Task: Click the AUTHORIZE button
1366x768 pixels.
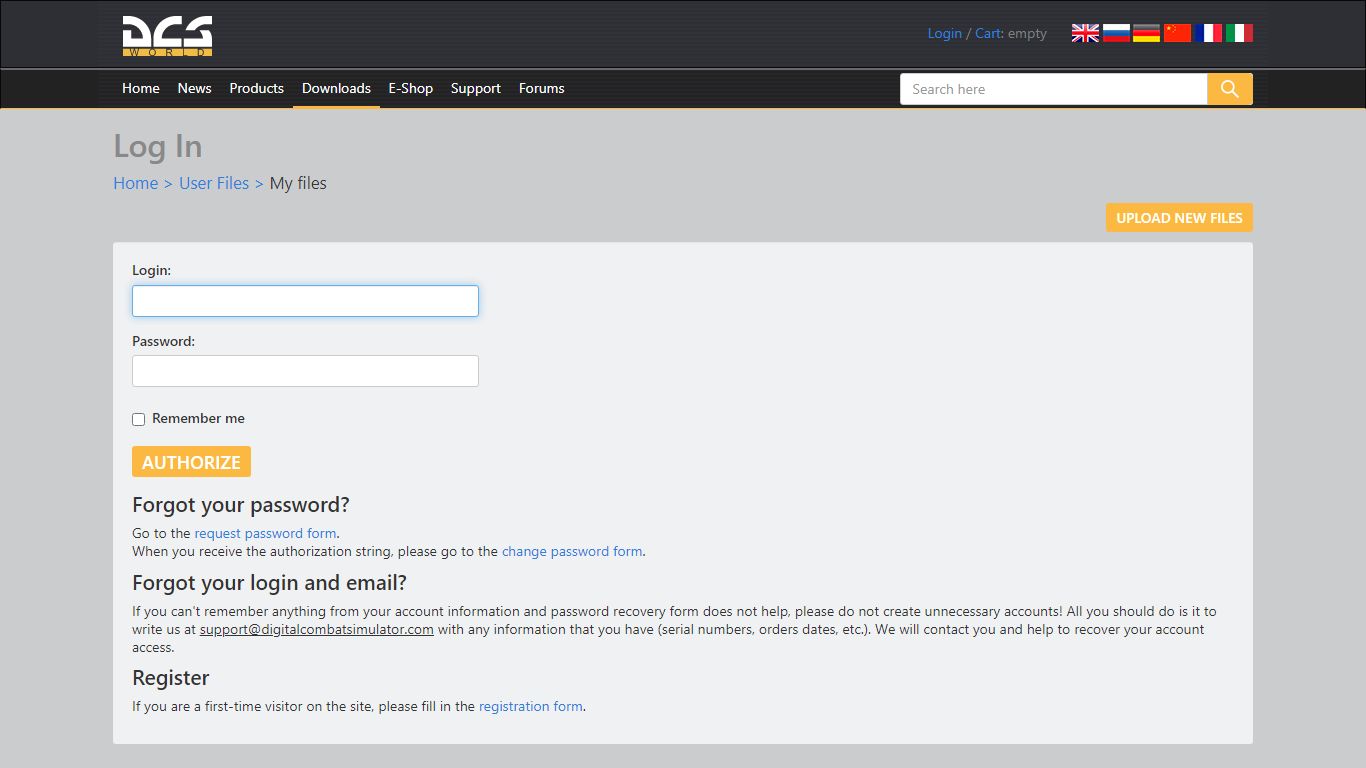Action: (191, 462)
